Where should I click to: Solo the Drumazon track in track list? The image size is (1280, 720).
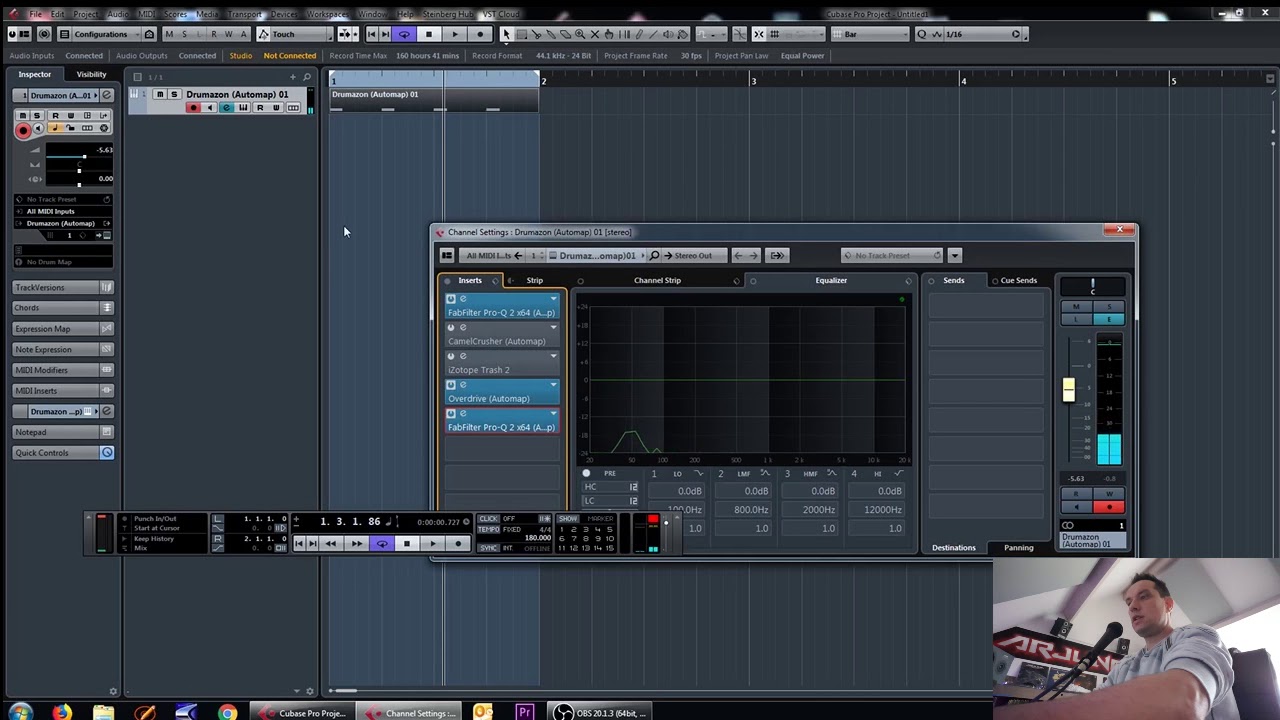174,94
